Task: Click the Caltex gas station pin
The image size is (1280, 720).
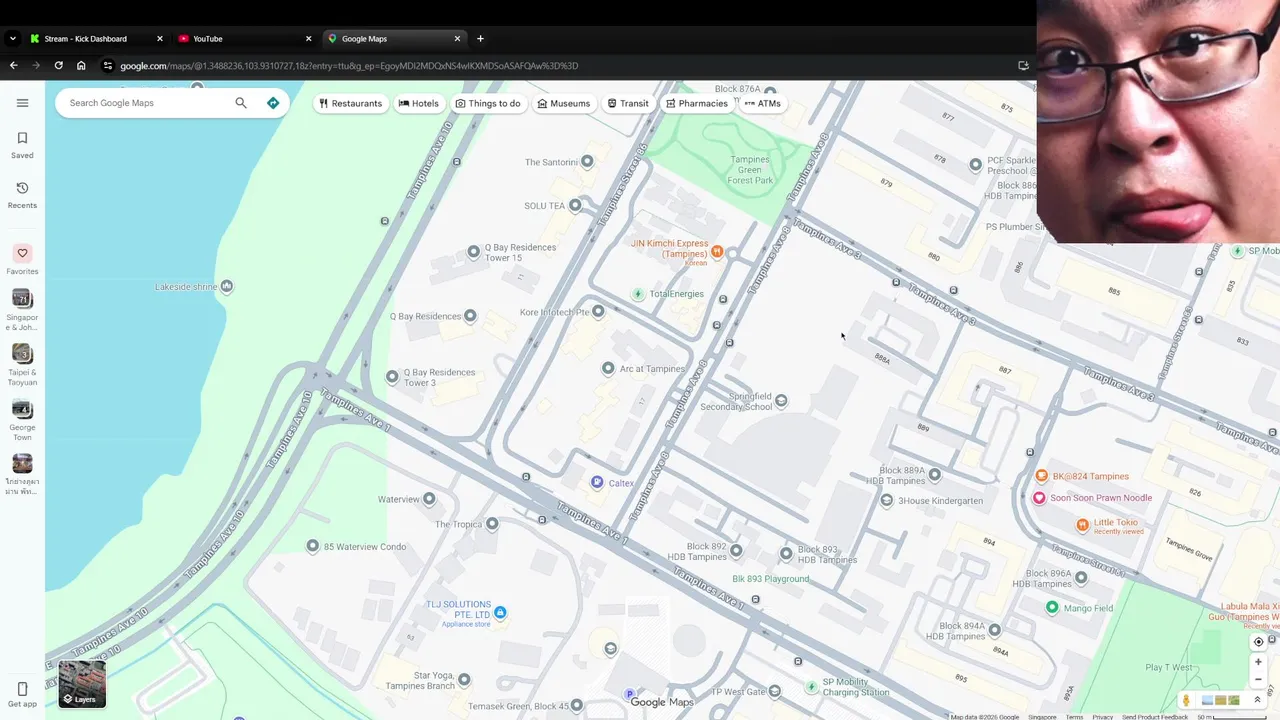Action: [x=597, y=483]
